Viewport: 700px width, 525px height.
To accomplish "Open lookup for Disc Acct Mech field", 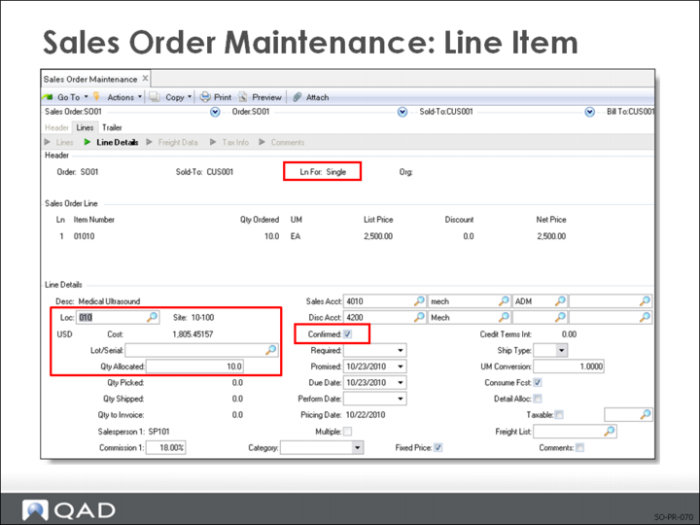I will pos(504,317).
